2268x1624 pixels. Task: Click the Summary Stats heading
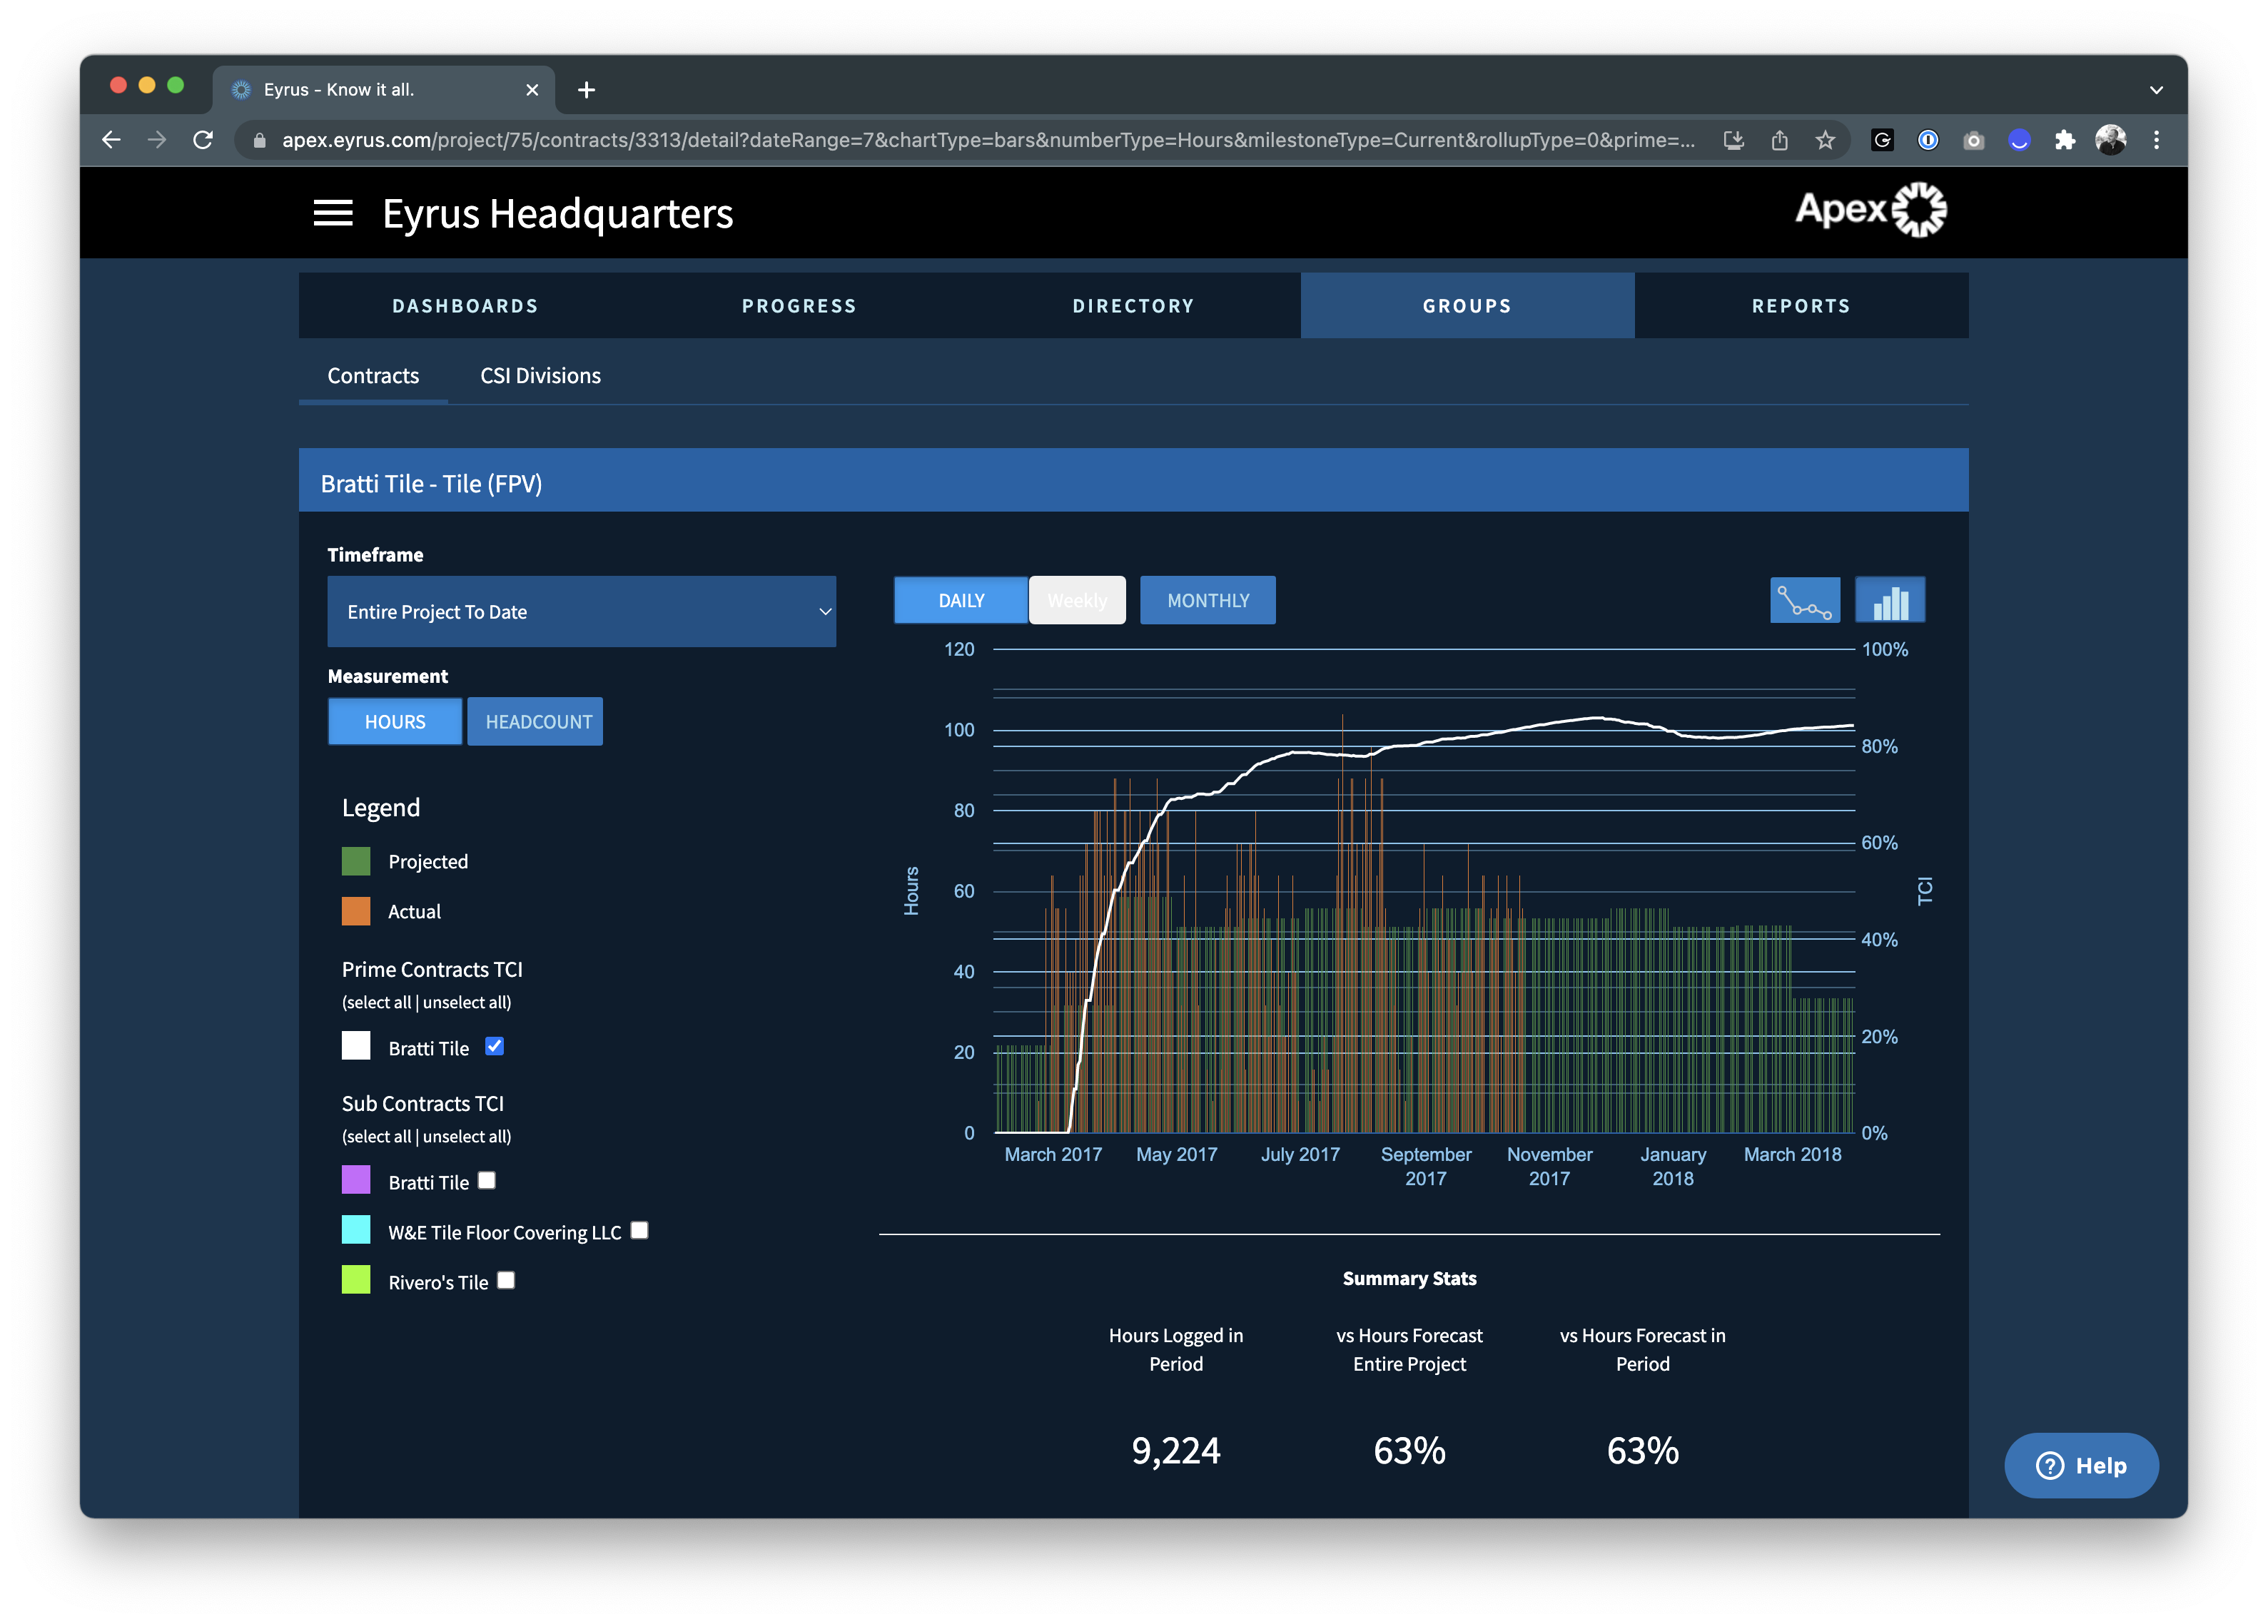click(x=1409, y=1278)
